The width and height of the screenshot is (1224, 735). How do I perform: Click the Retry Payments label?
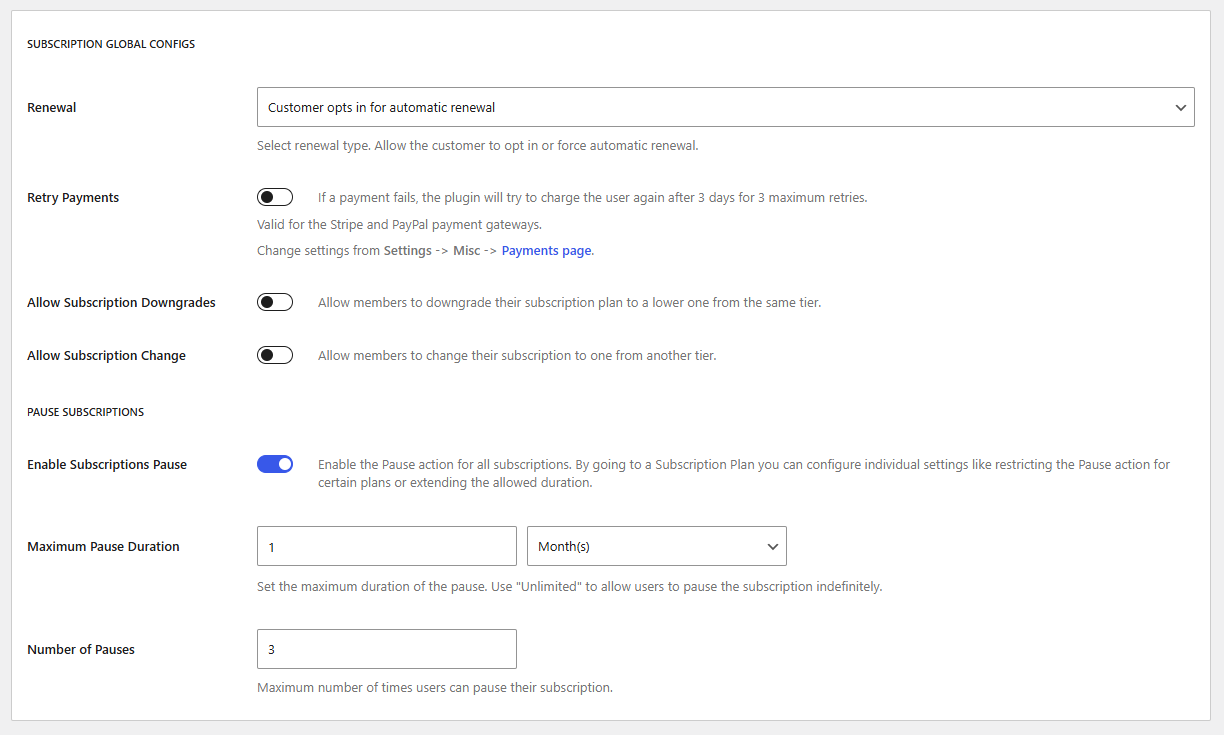[73, 197]
